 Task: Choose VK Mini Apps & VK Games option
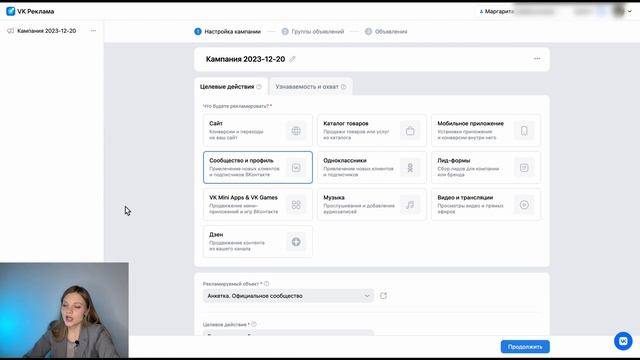coord(258,204)
